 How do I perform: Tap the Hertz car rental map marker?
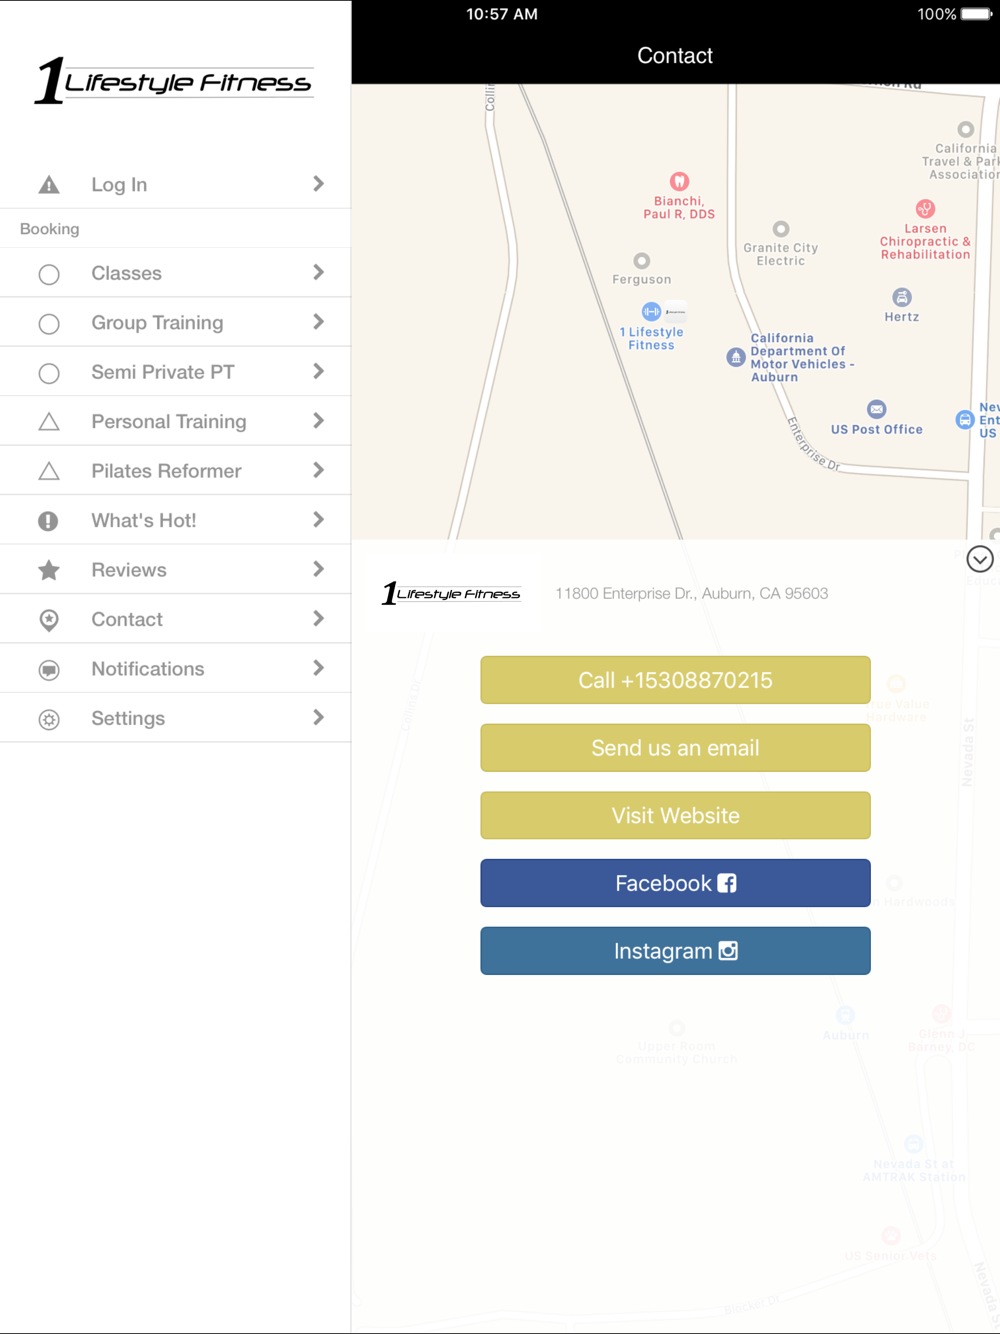(902, 297)
